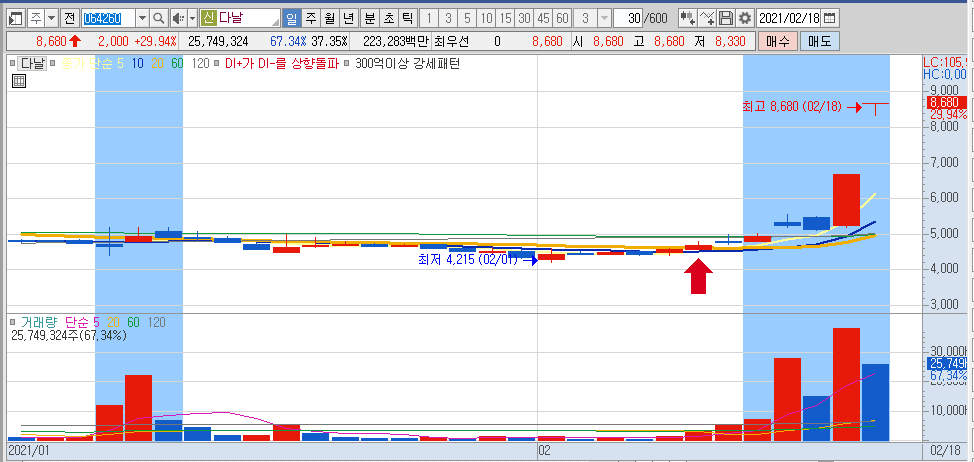Screen dimensions: 974x462
Task: Click the gray 120 moving average legend
Action: [201, 63]
